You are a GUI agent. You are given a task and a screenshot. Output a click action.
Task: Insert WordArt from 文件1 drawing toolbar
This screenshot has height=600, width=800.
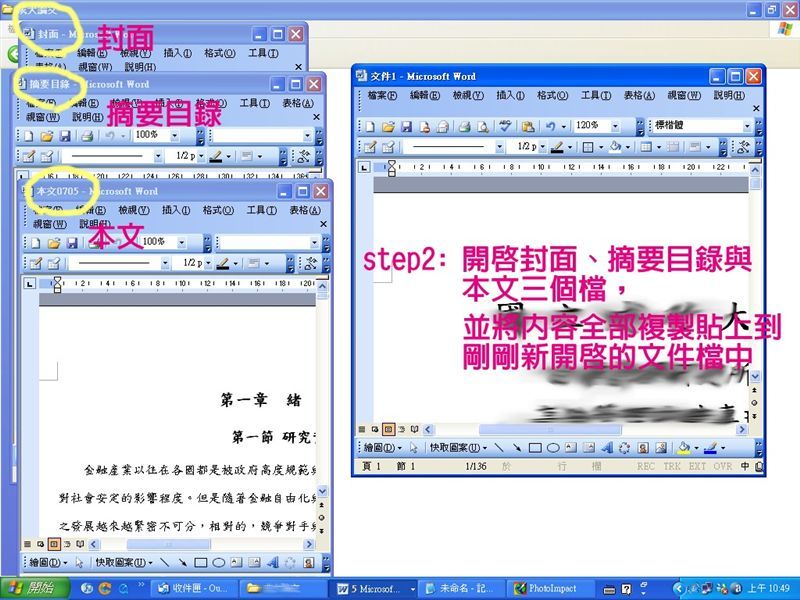click(607, 448)
